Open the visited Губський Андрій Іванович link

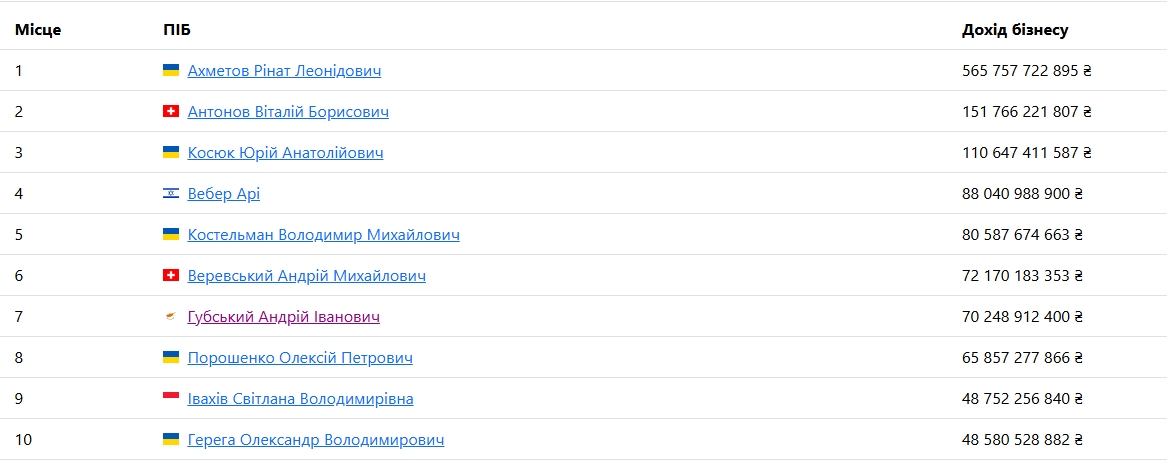click(283, 317)
